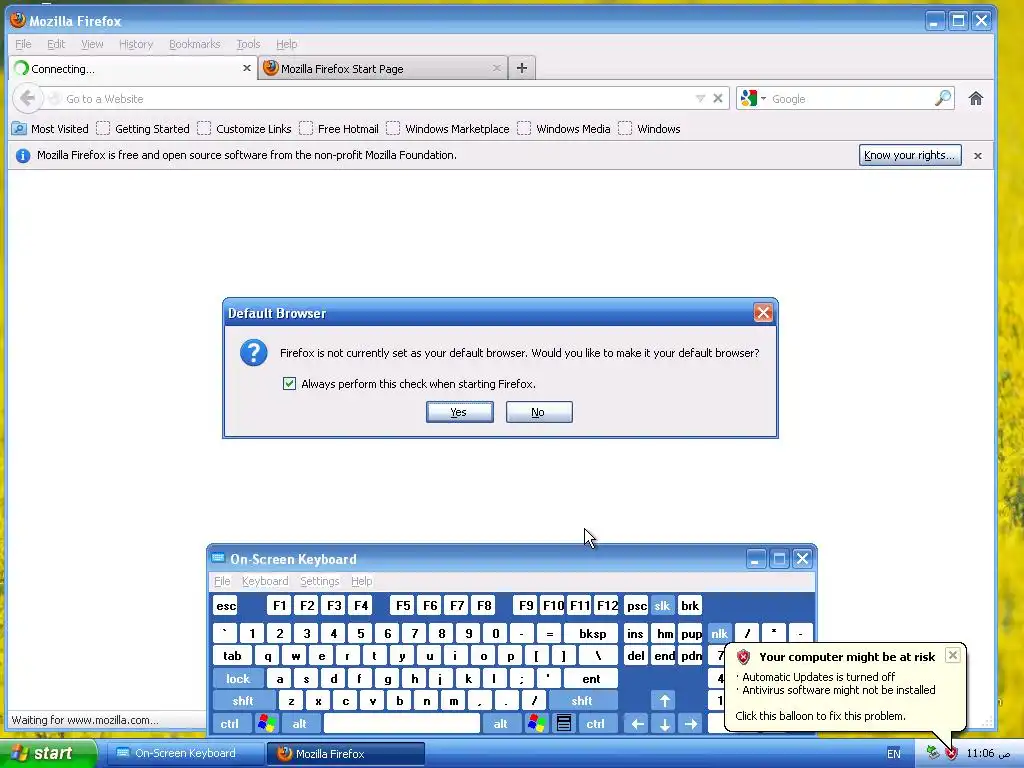1024x768 pixels.
Task: Click the network connection tray icon
Action: 933,754
